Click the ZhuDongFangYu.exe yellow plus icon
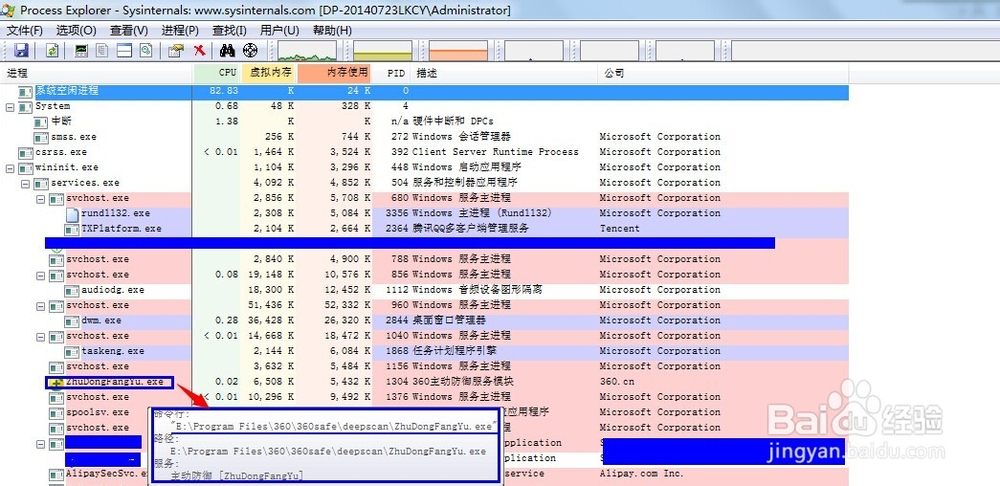1000x486 pixels. point(57,383)
